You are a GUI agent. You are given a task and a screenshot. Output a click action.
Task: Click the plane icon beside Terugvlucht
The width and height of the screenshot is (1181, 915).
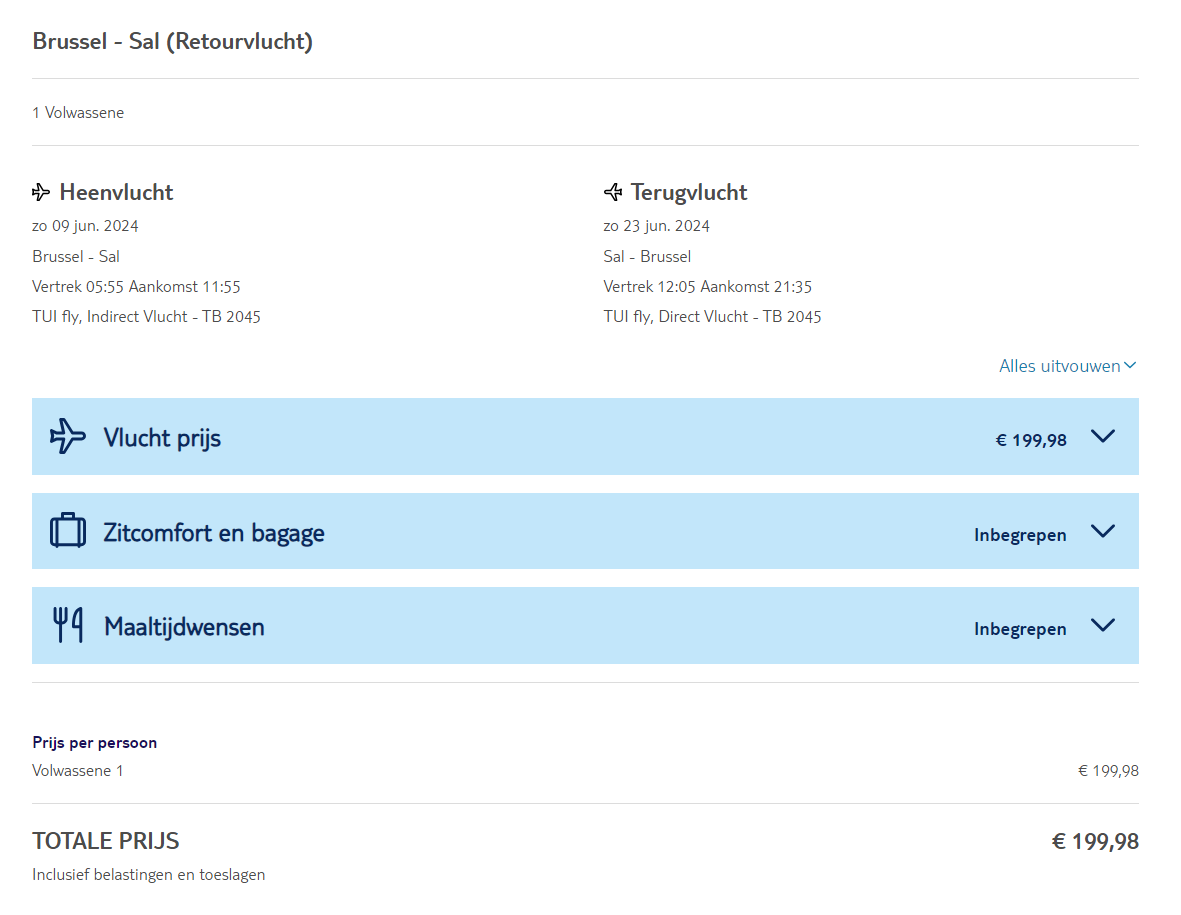point(613,192)
